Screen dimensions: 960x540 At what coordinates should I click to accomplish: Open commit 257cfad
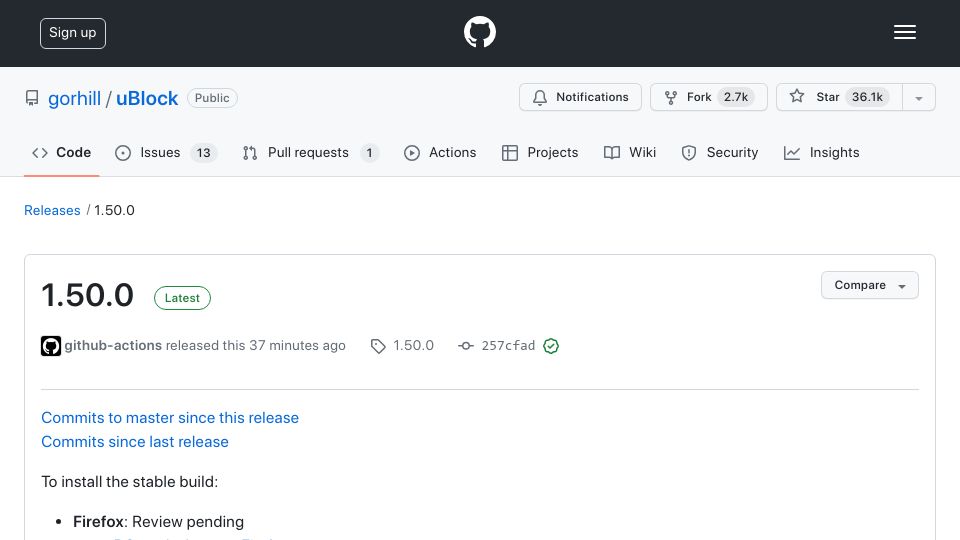508,345
